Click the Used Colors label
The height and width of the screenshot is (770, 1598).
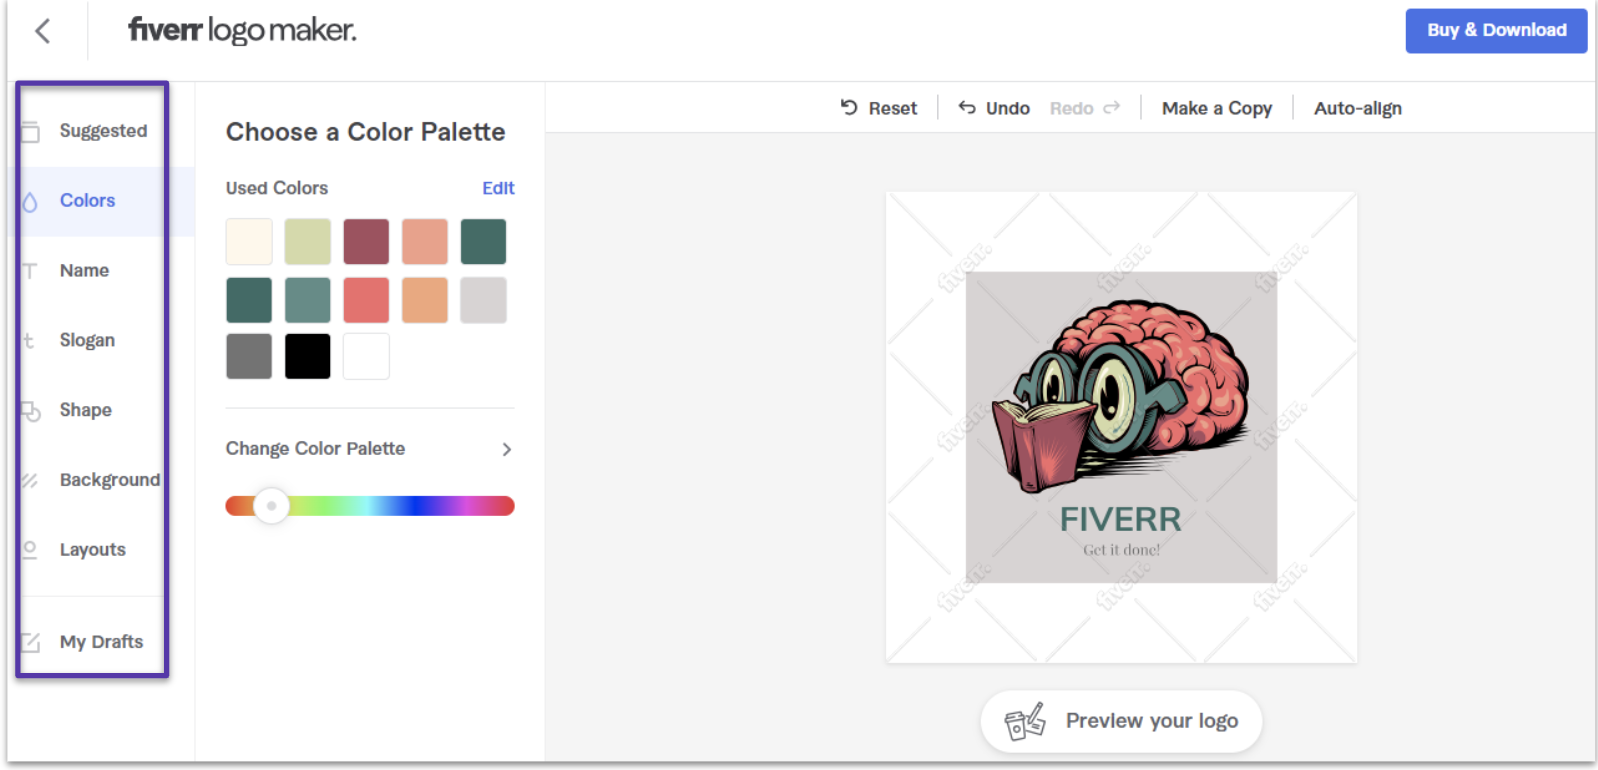(276, 188)
